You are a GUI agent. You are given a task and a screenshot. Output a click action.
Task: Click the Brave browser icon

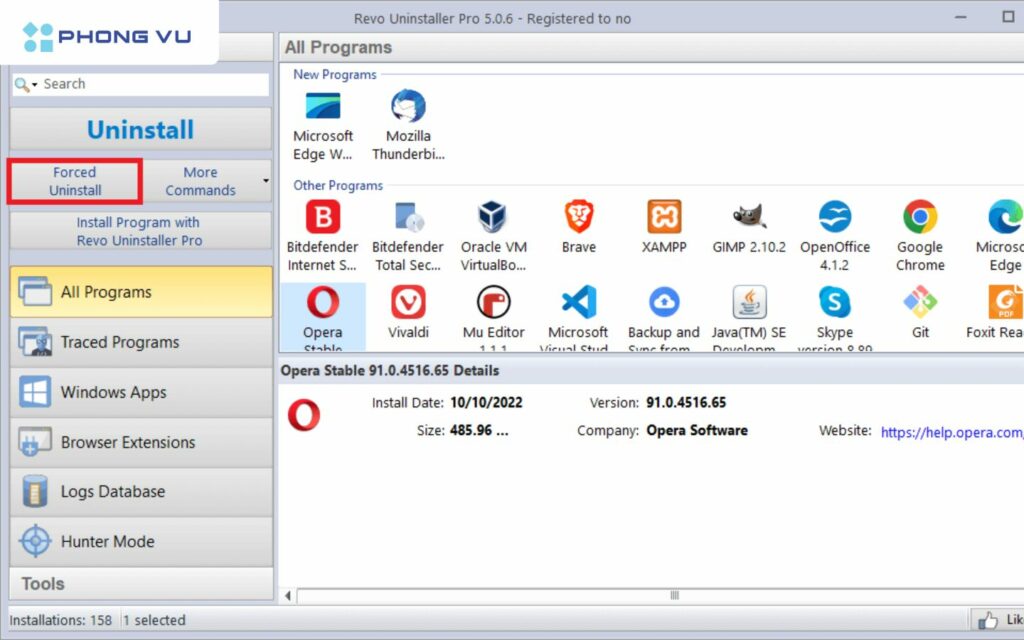pyautogui.click(x=578, y=218)
